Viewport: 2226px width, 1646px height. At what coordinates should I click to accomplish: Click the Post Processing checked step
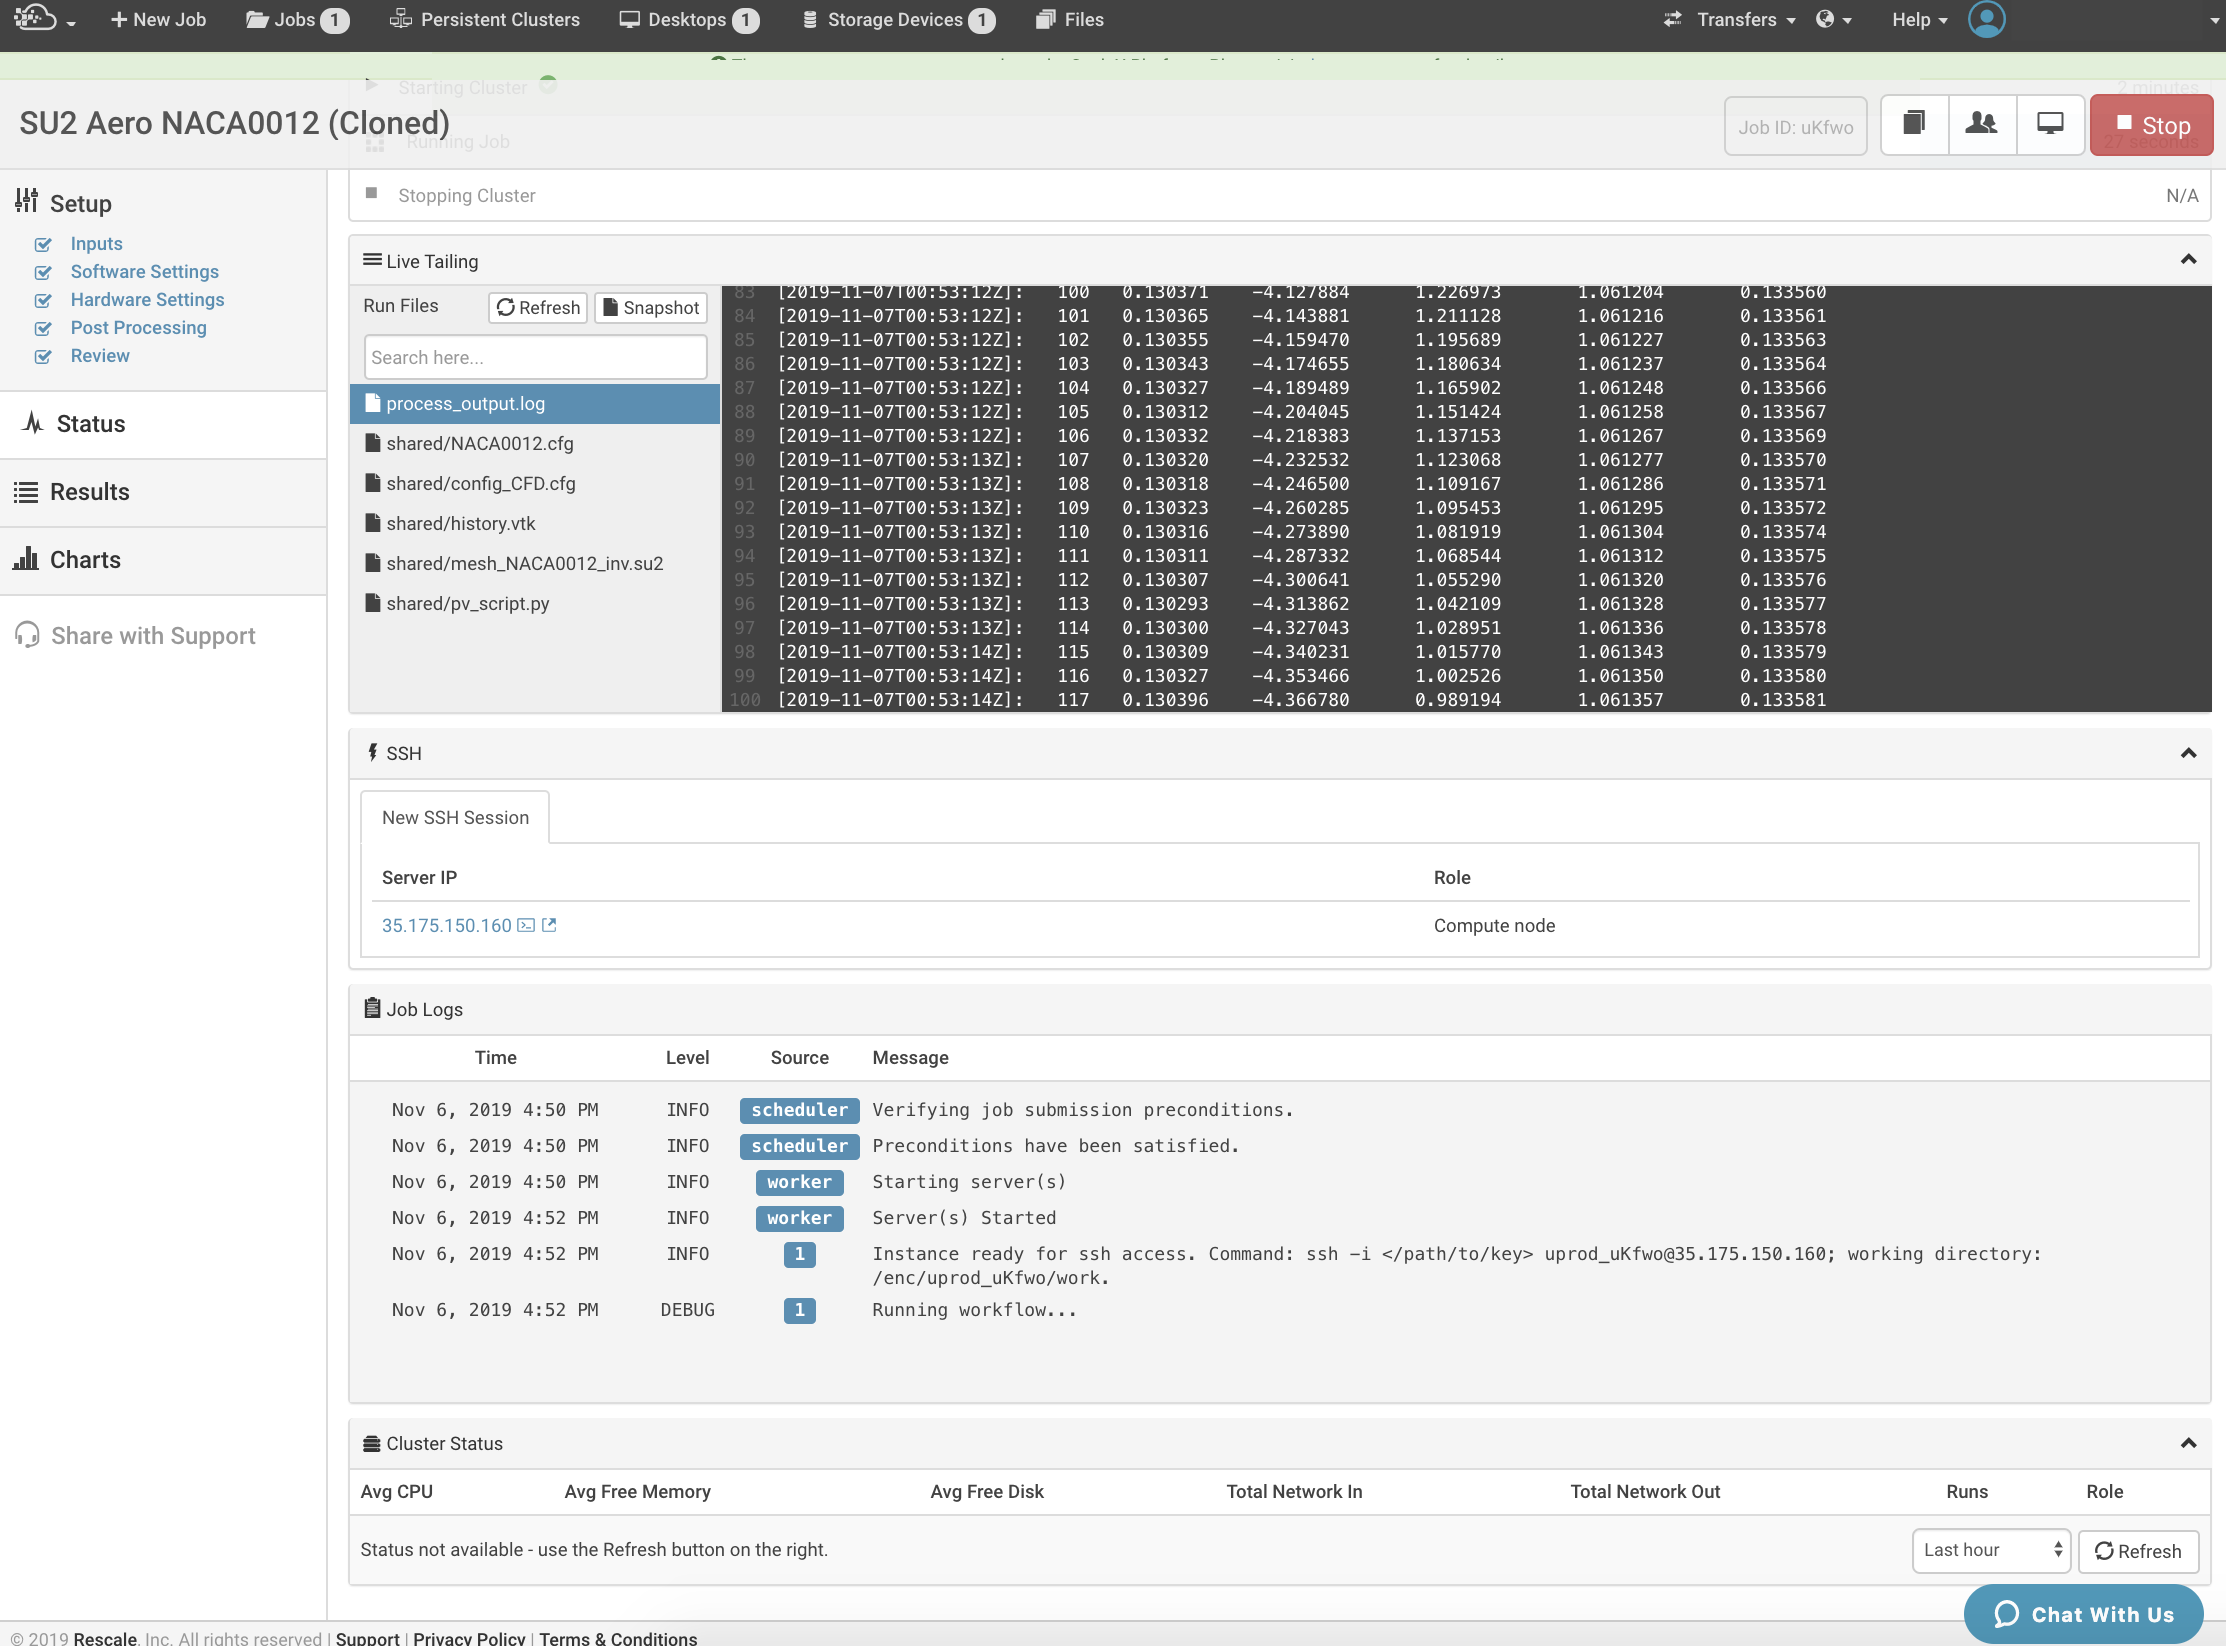[138, 328]
